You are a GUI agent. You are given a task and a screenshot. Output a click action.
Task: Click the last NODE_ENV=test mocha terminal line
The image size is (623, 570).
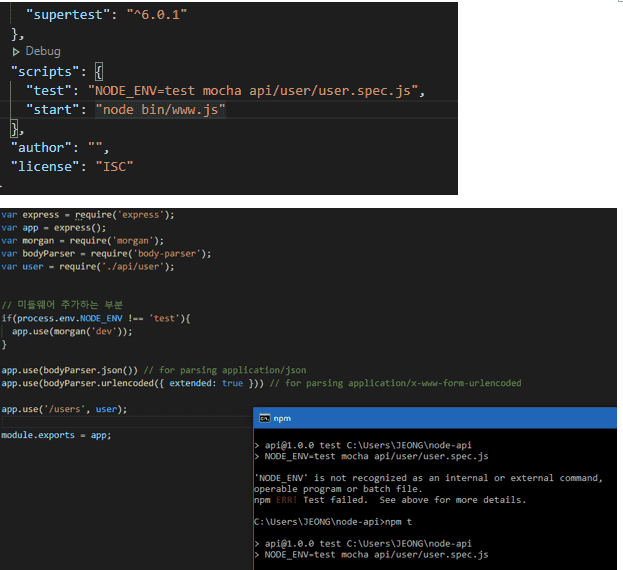(371, 555)
